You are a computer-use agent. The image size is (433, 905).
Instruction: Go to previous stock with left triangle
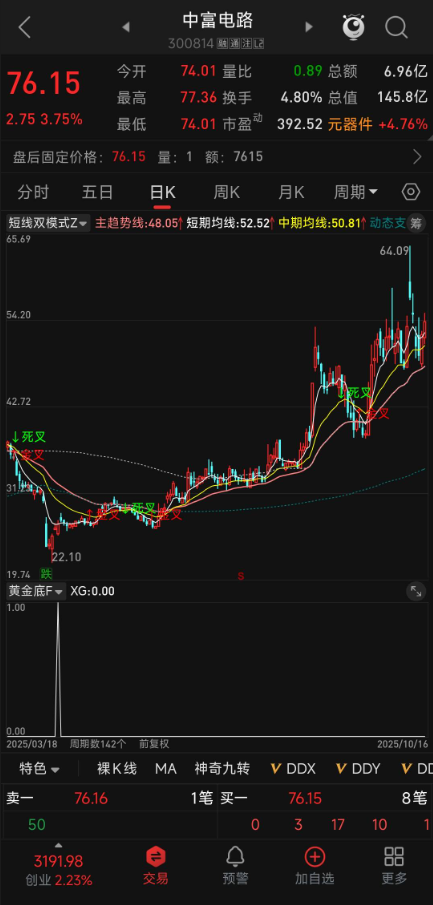(x=126, y=27)
